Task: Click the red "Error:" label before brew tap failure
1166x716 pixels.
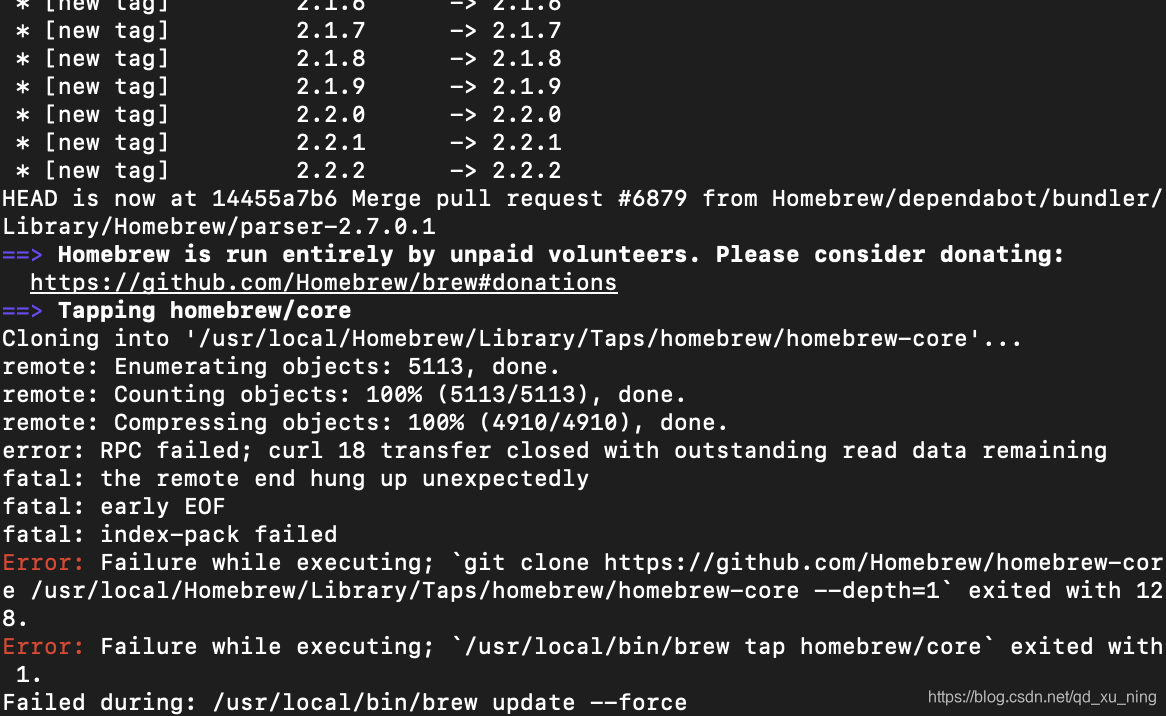Action: pos(43,647)
